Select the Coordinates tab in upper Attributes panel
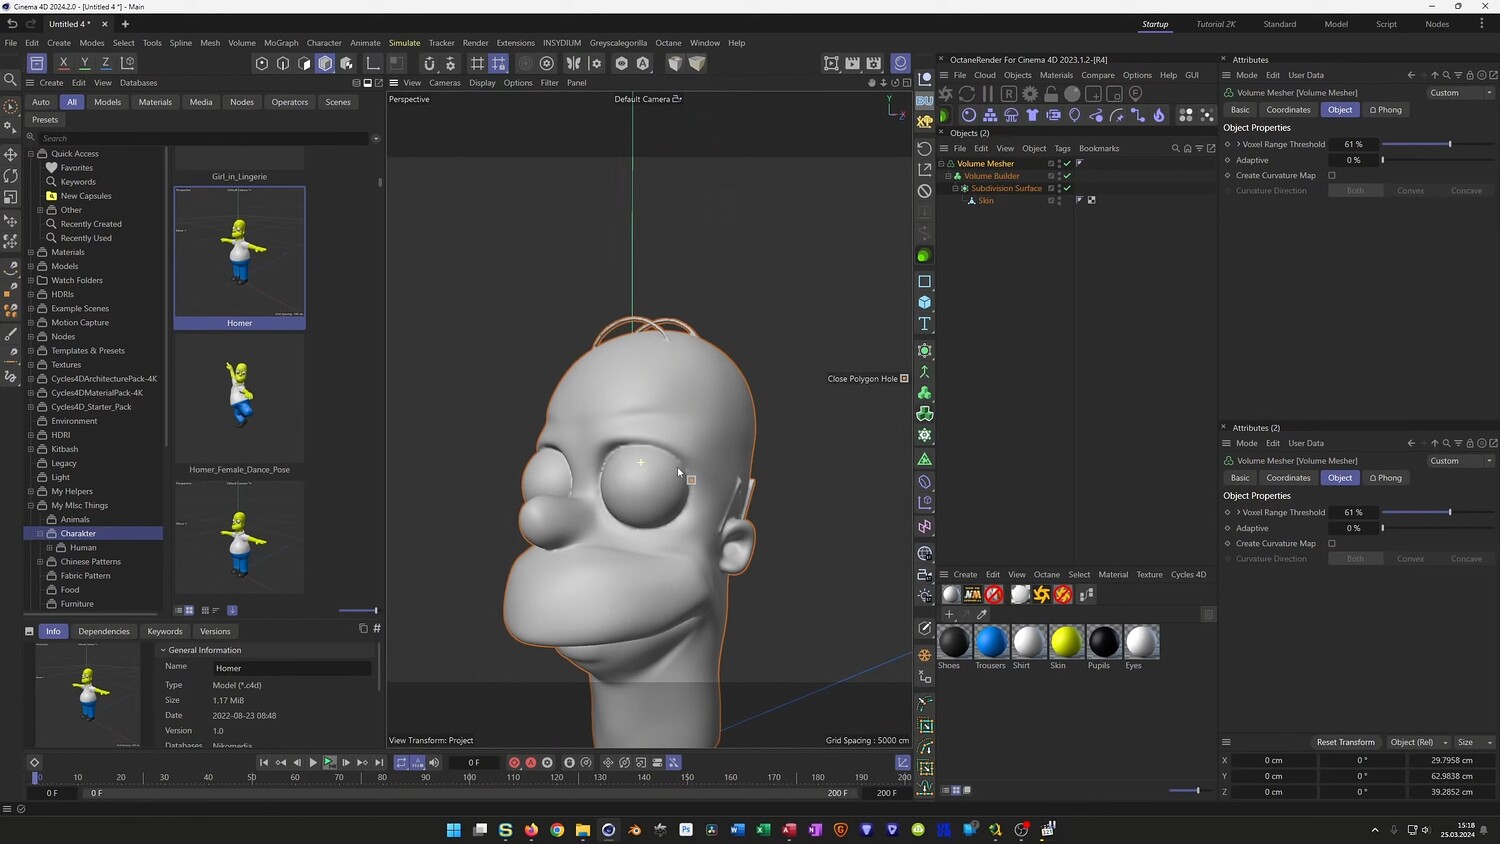This screenshot has width=1500, height=844. [x=1288, y=110]
